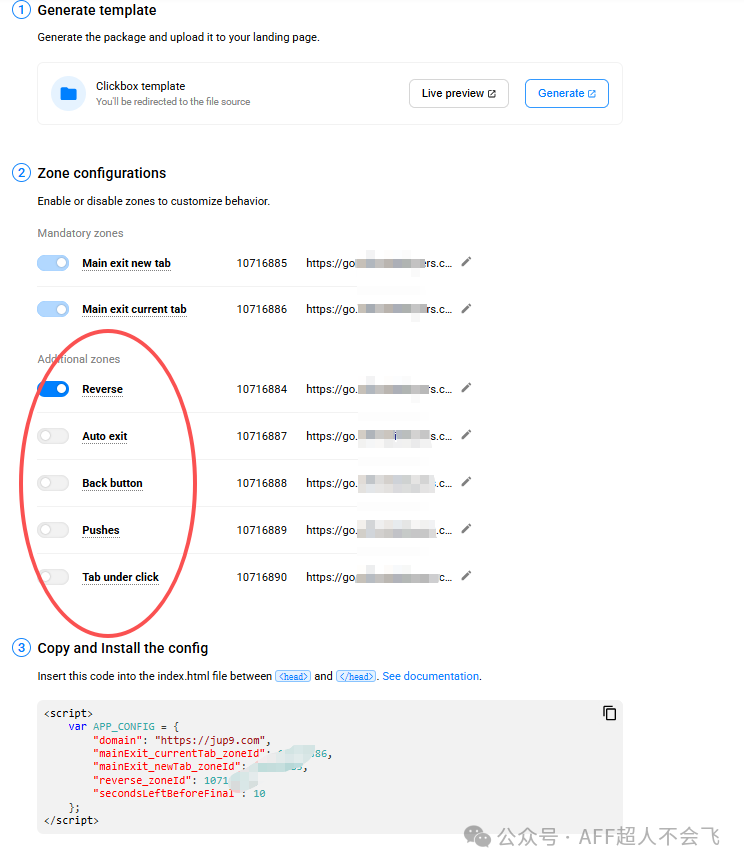The image size is (744, 867).
Task: Select zone ID 10716889
Action: [262, 530]
